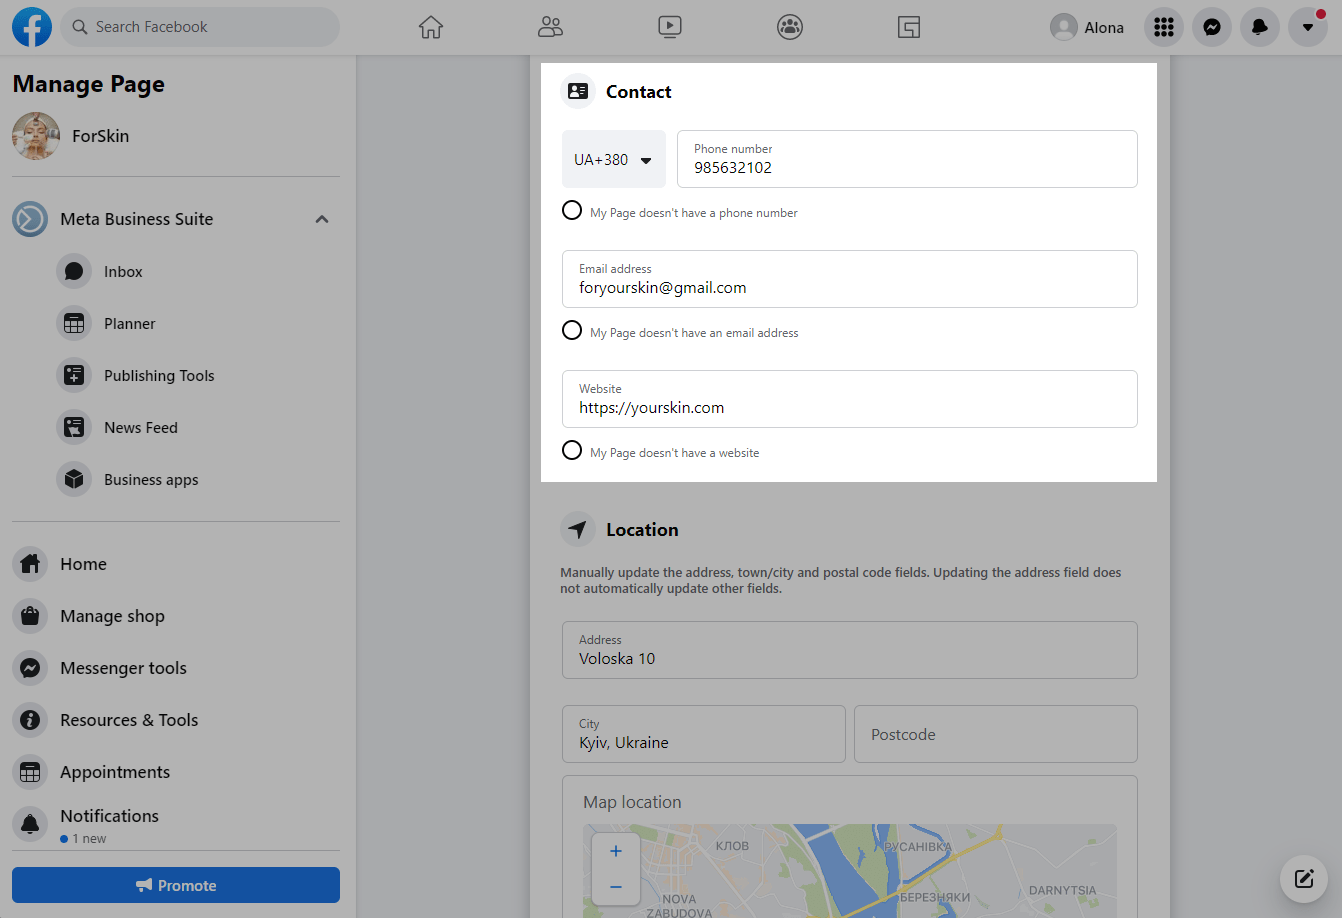This screenshot has width=1342, height=918.
Task: Click the Facebook logo
Action: coord(32,27)
